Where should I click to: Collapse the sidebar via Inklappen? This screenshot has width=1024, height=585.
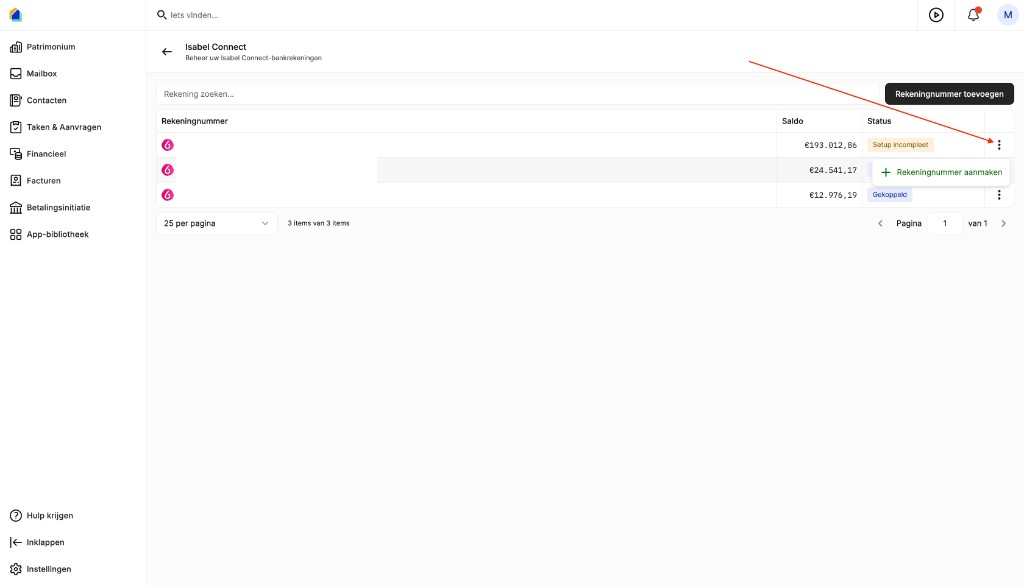point(46,543)
